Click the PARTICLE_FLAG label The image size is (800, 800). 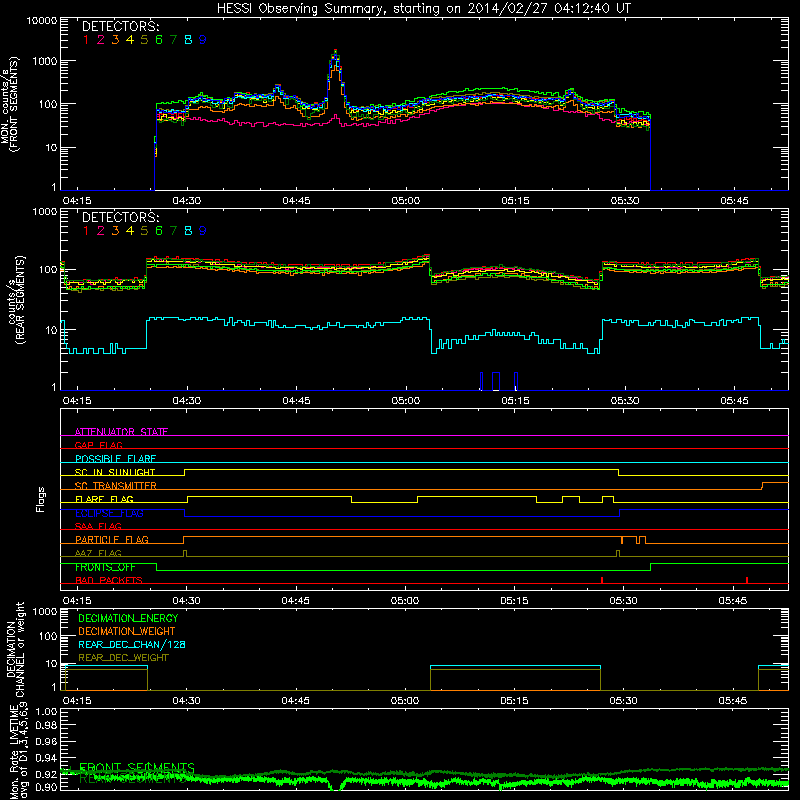(x=112, y=540)
